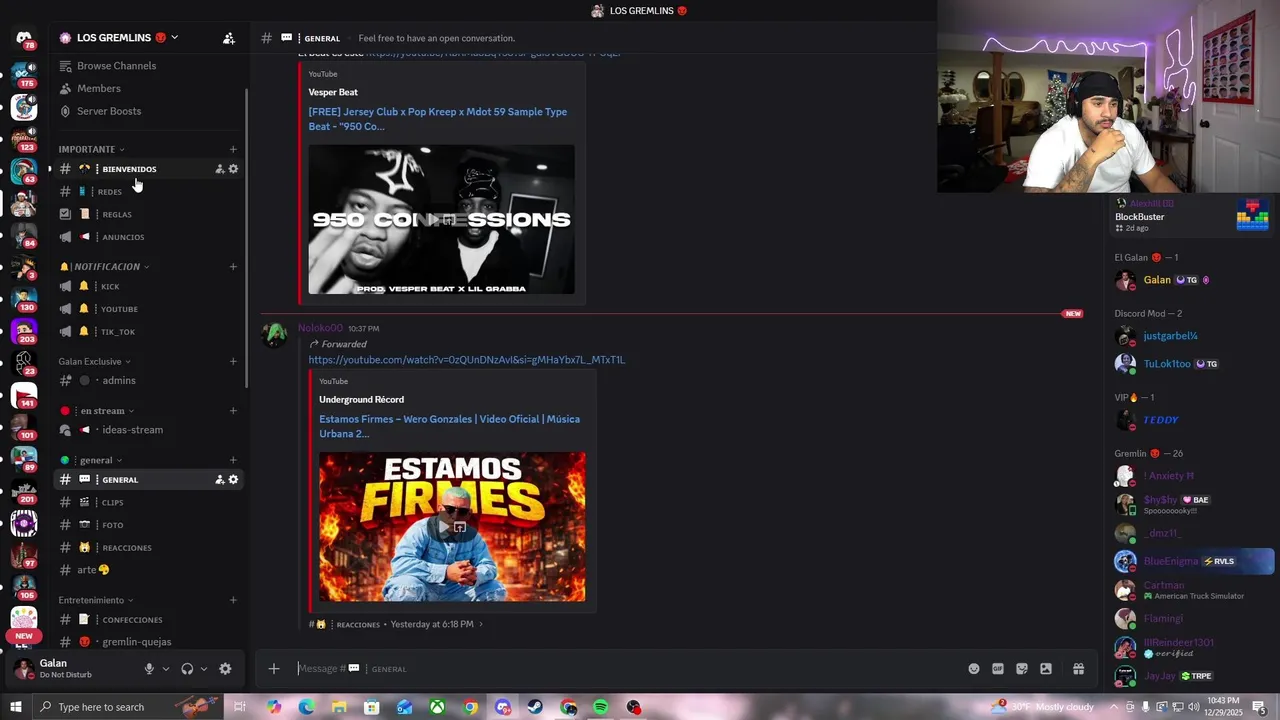This screenshot has height=720, width=1280.
Task: Open ANUNCIOS channel
Action: [x=148, y=237]
